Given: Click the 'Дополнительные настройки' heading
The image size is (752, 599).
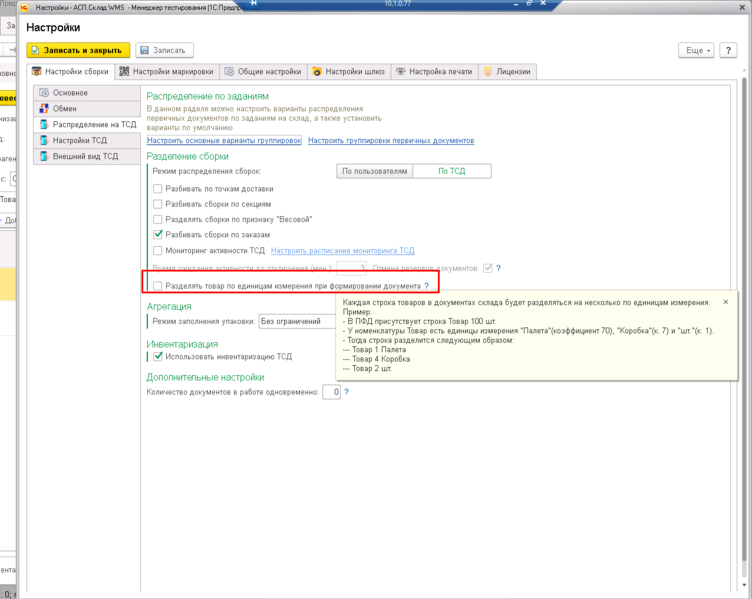Looking at the screenshot, I should click(x=205, y=377).
